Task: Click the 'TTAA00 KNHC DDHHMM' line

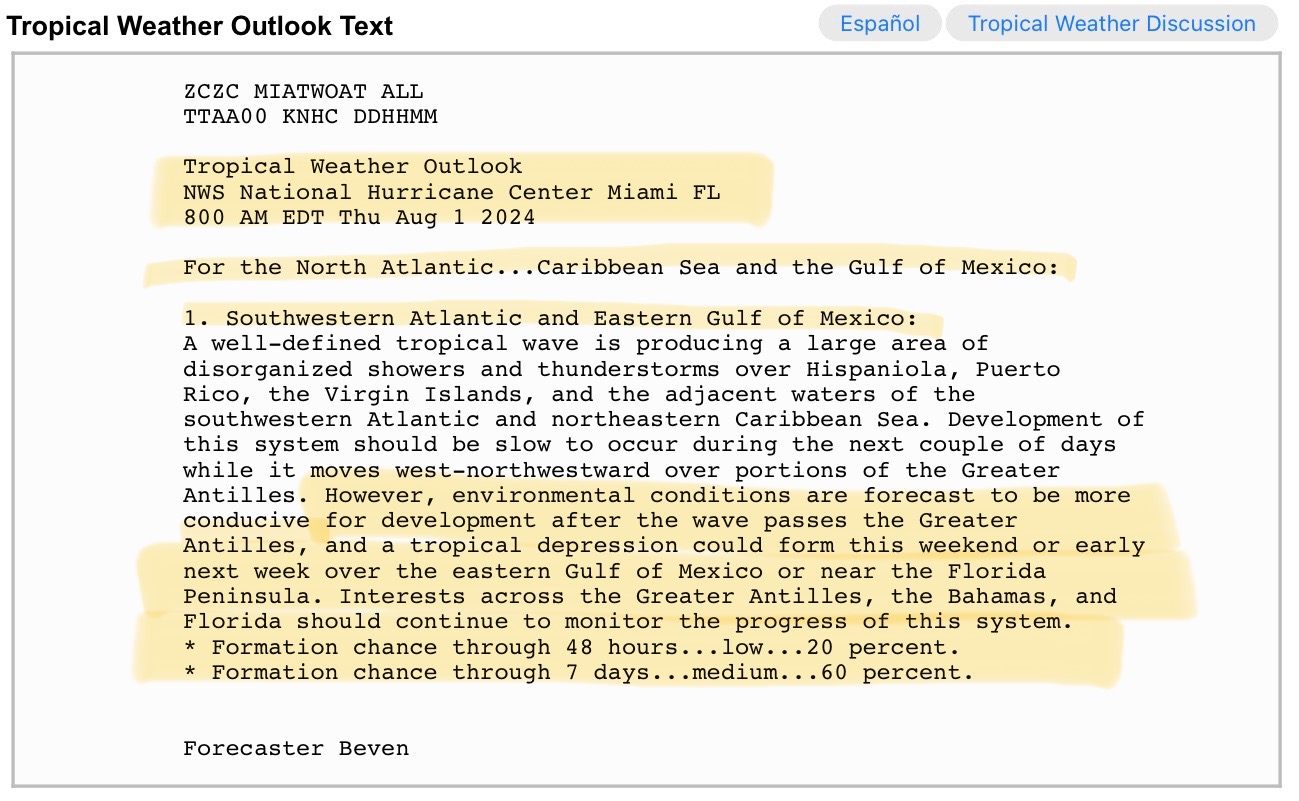Action: [310, 116]
